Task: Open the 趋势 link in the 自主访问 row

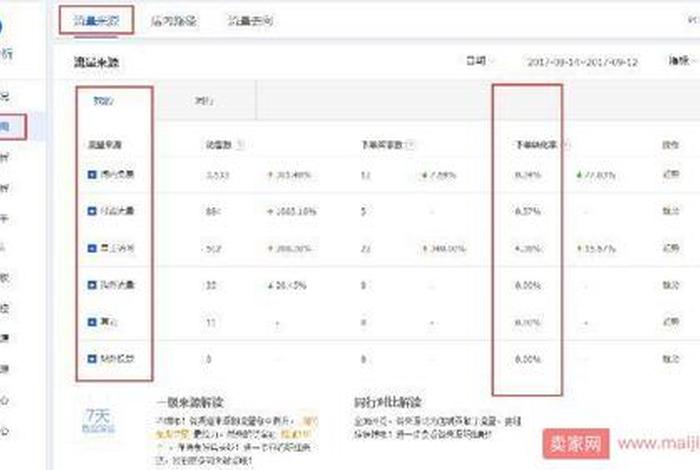Action: [671, 248]
